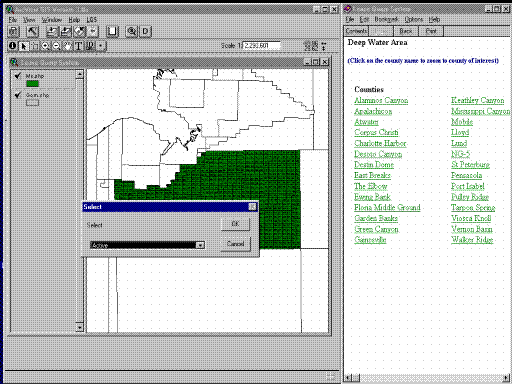The width and height of the screenshot is (512, 384).
Task: Select the pointer arrow tool
Action: tap(24, 46)
